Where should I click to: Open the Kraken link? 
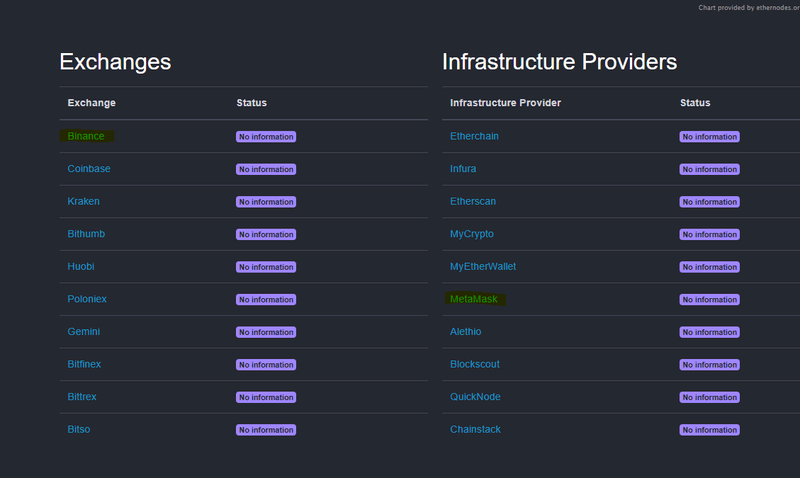pos(84,202)
